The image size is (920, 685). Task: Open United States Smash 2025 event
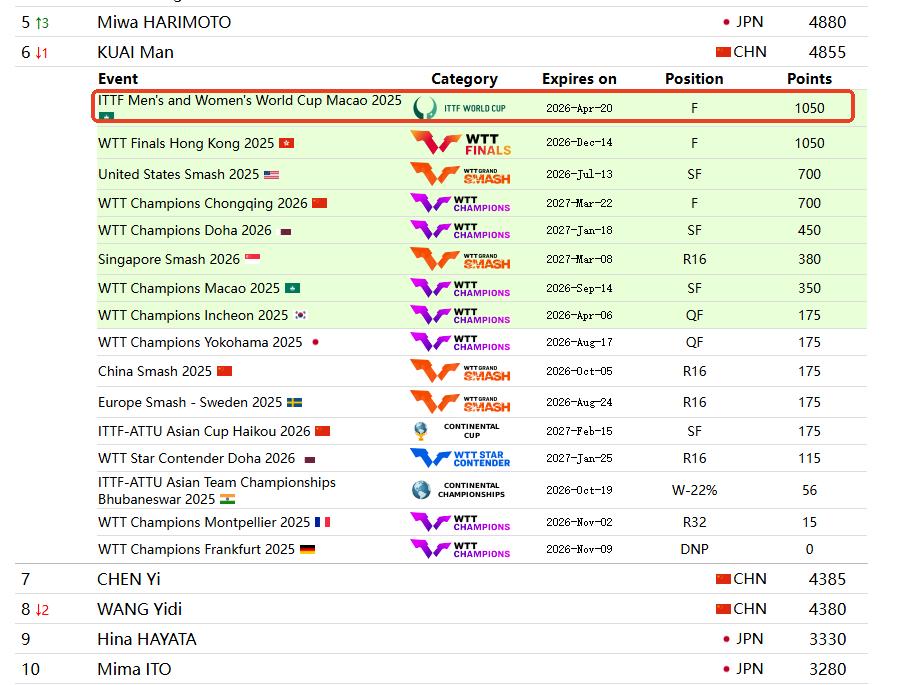click(178, 174)
